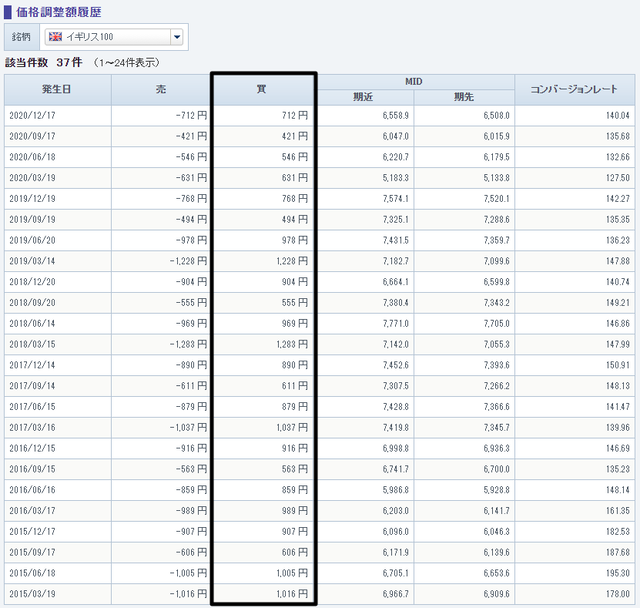Click the 売 column header
This screenshot has height=608, width=640.
click(160, 89)
